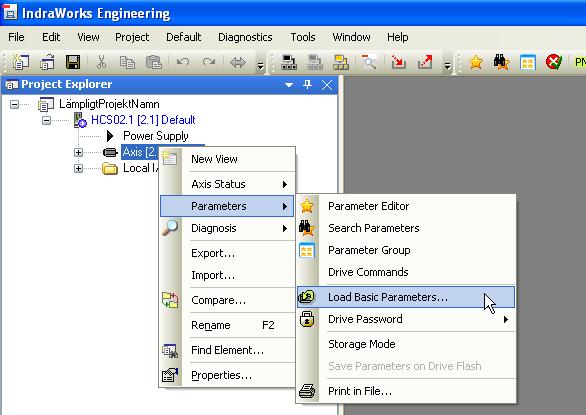Click the copy toolbar icon
The width and height of the screenshot is (586, 415).
(127, 62)
